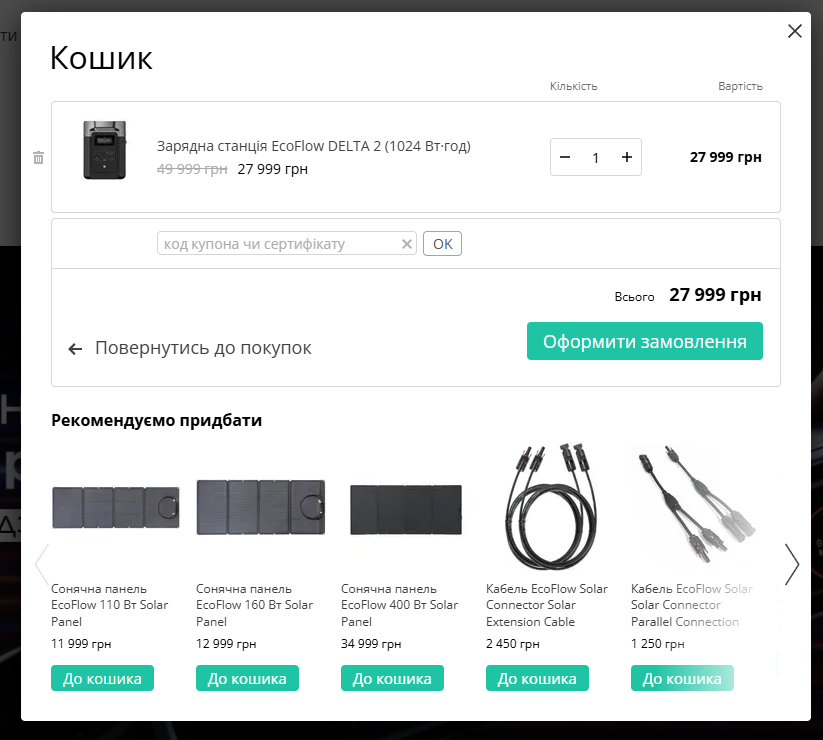Viewport: 823px width, 740px height.
Task: Advance the recommendations carousel with the right arrow
Action: click(x=791, y=564)
